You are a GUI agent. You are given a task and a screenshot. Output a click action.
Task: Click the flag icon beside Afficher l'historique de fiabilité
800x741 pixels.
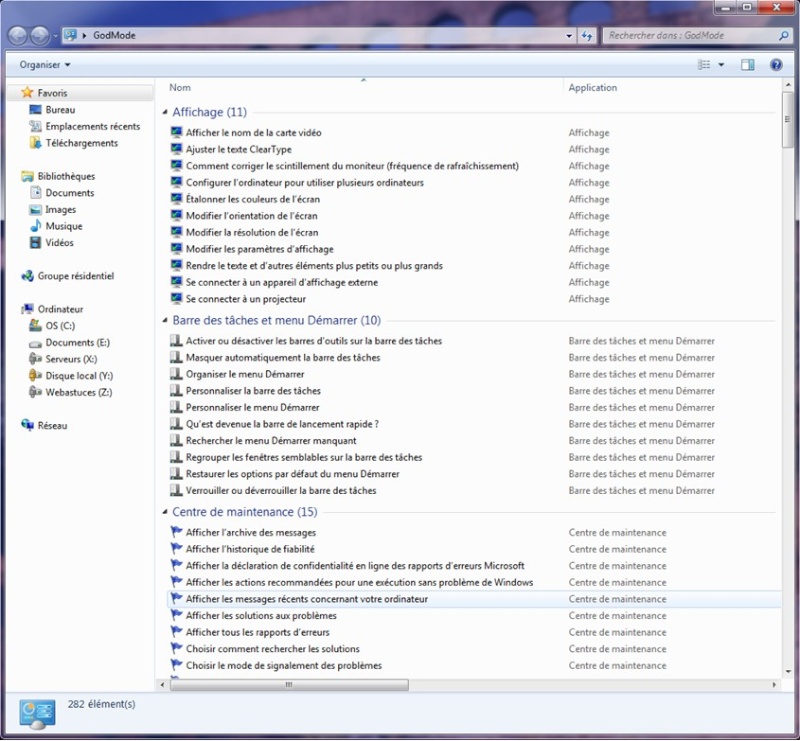click(x=176, y=549)
